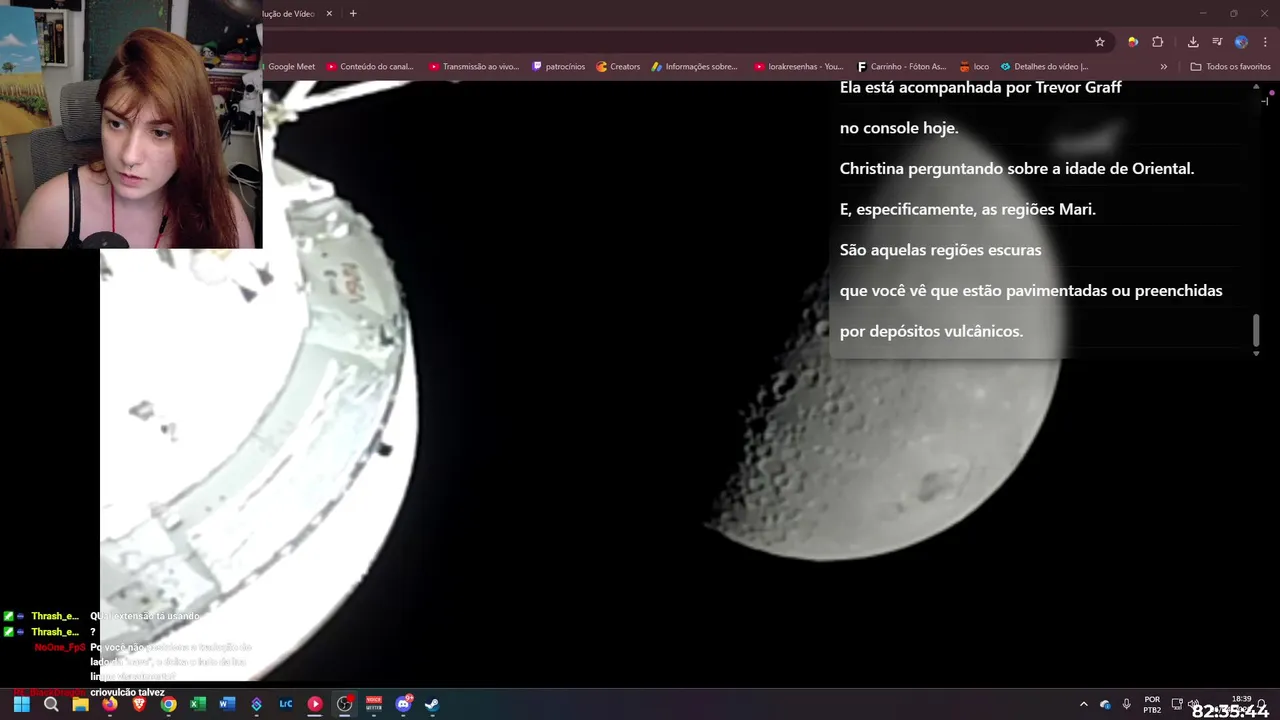Image resolution: width=1280 pixels, height=720 pixels.
Task: Switch to OBS Studio on the taskbar
Action: point(345,704)
